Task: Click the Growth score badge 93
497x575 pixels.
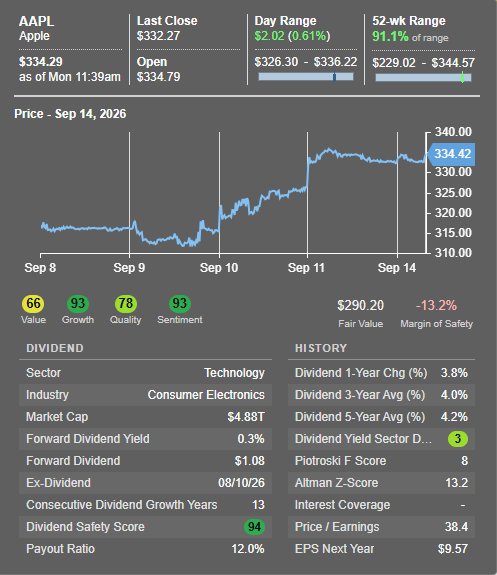Action: point(78,304)
